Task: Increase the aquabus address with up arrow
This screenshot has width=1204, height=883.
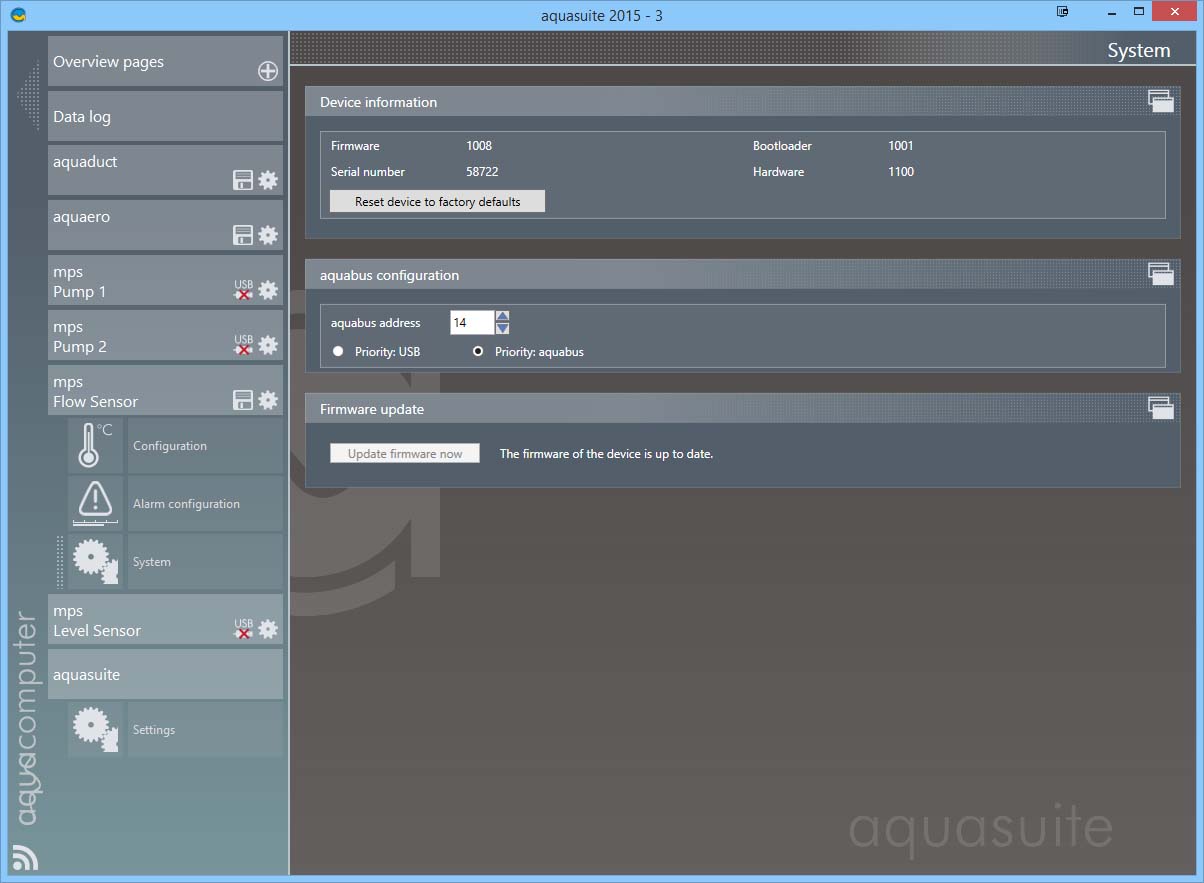Action: (x=502, y=316)
